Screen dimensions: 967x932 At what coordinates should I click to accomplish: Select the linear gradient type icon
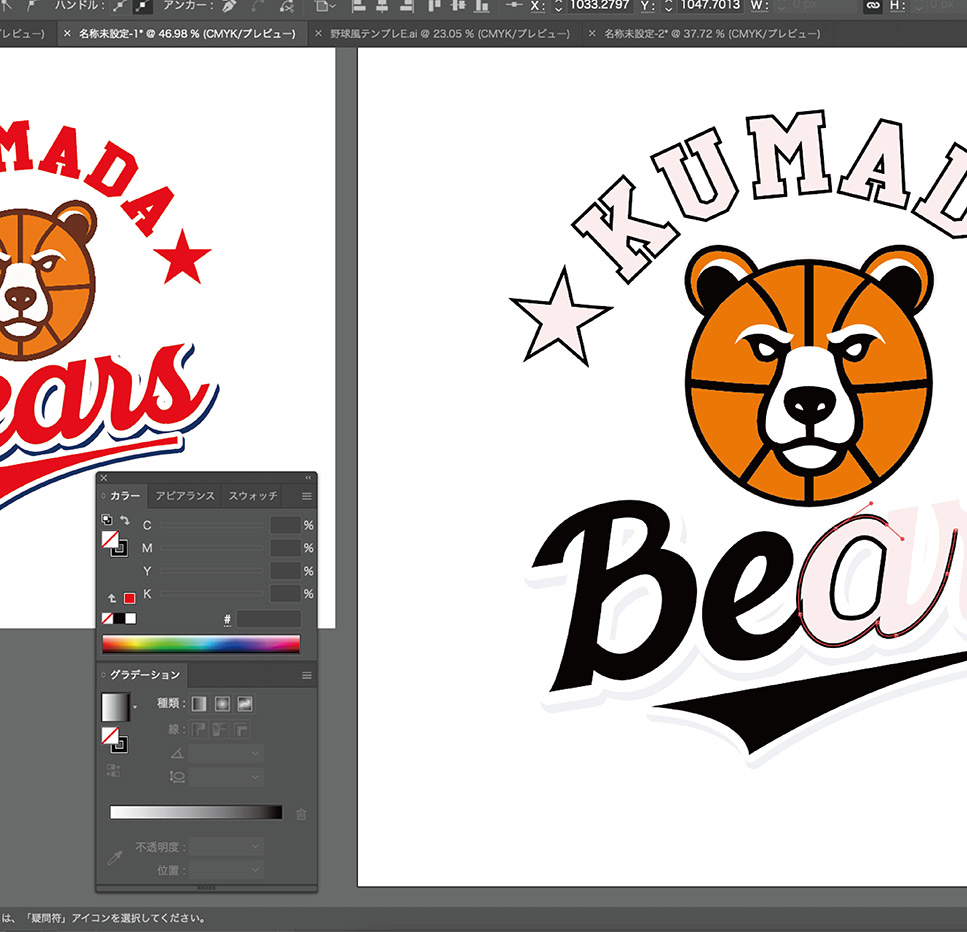[199, 704]
